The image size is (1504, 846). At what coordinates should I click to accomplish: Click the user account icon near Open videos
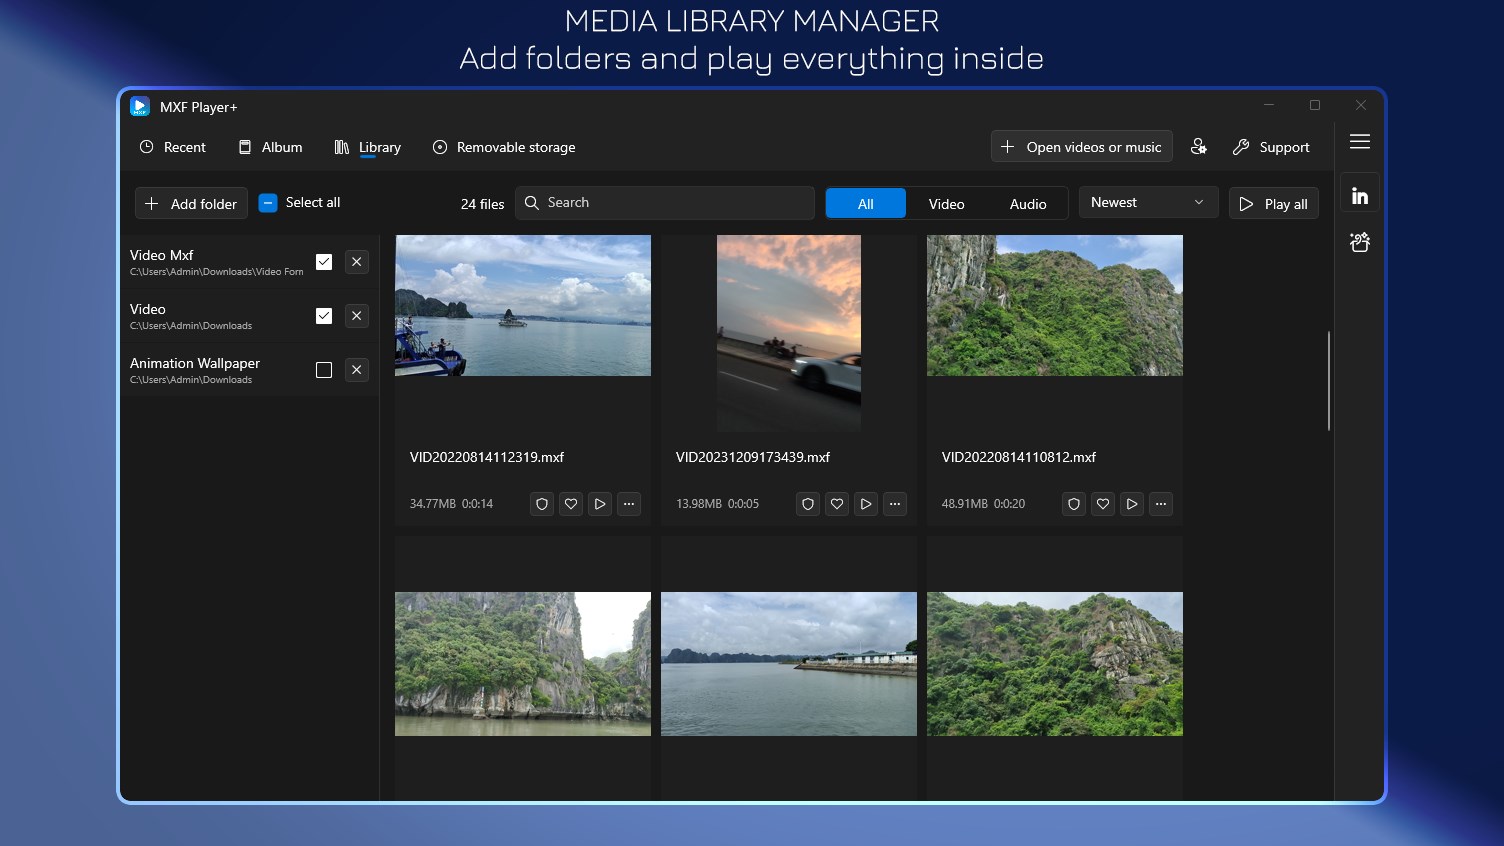[x=1199, y=146]
